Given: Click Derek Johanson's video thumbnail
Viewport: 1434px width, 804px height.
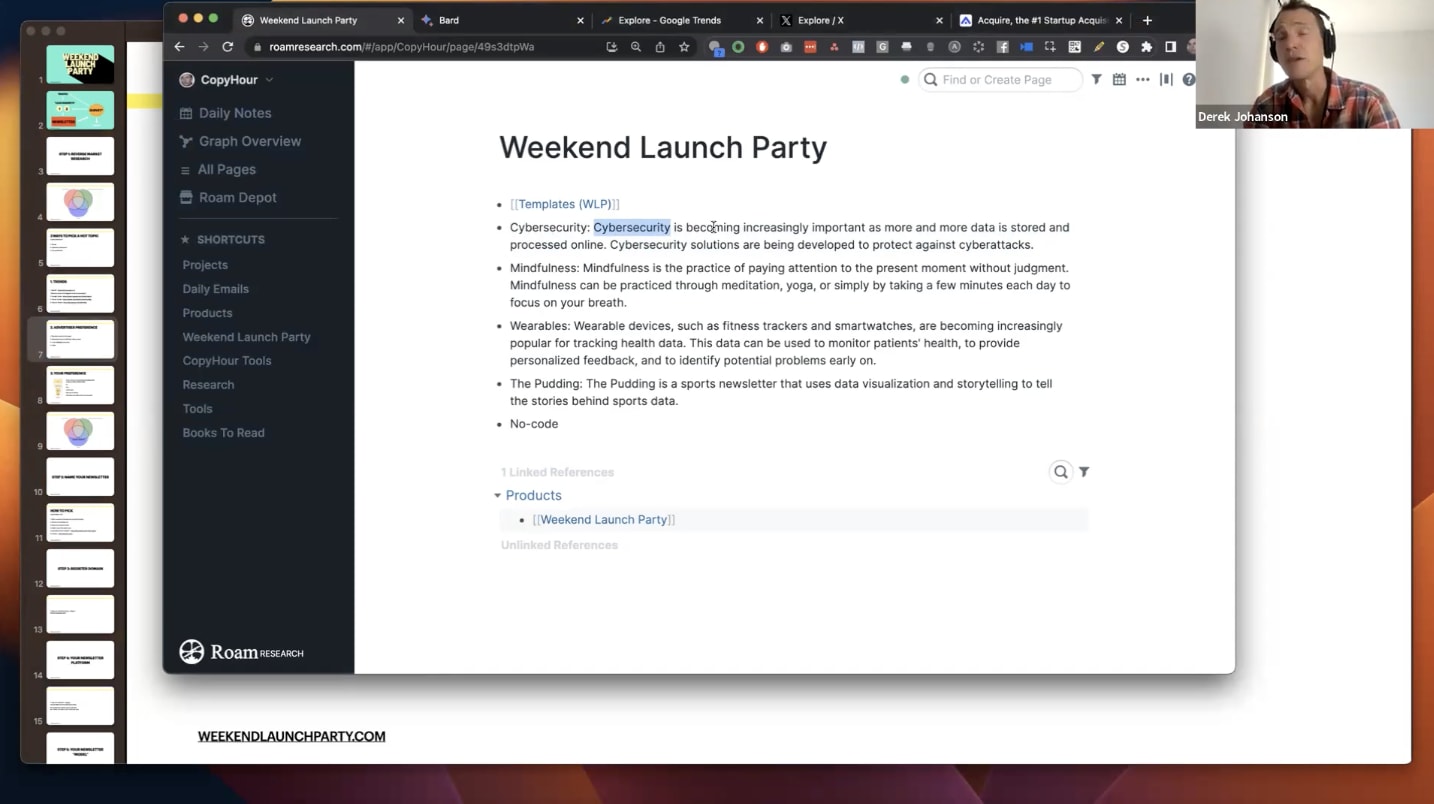Looking at the screenshot, I should 1314,64.
